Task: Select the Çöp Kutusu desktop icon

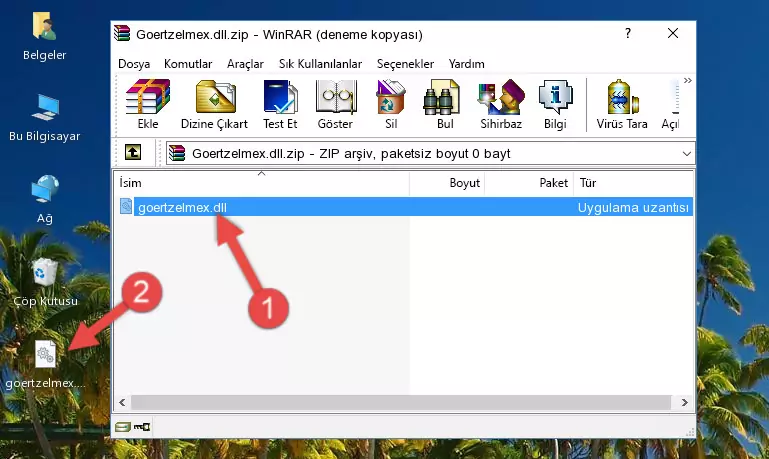Action: coord(45,282)
